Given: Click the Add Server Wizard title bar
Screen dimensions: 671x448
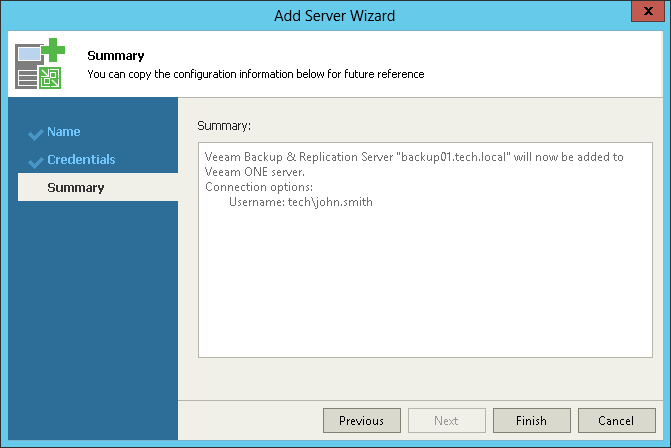Looking at the screenshot, I should pyautogui.click(x=335, y=15).
